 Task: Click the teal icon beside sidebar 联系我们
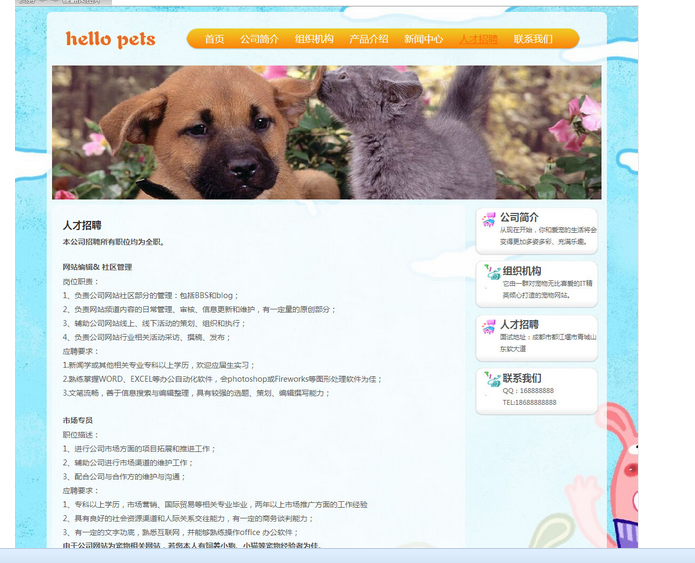491,380
